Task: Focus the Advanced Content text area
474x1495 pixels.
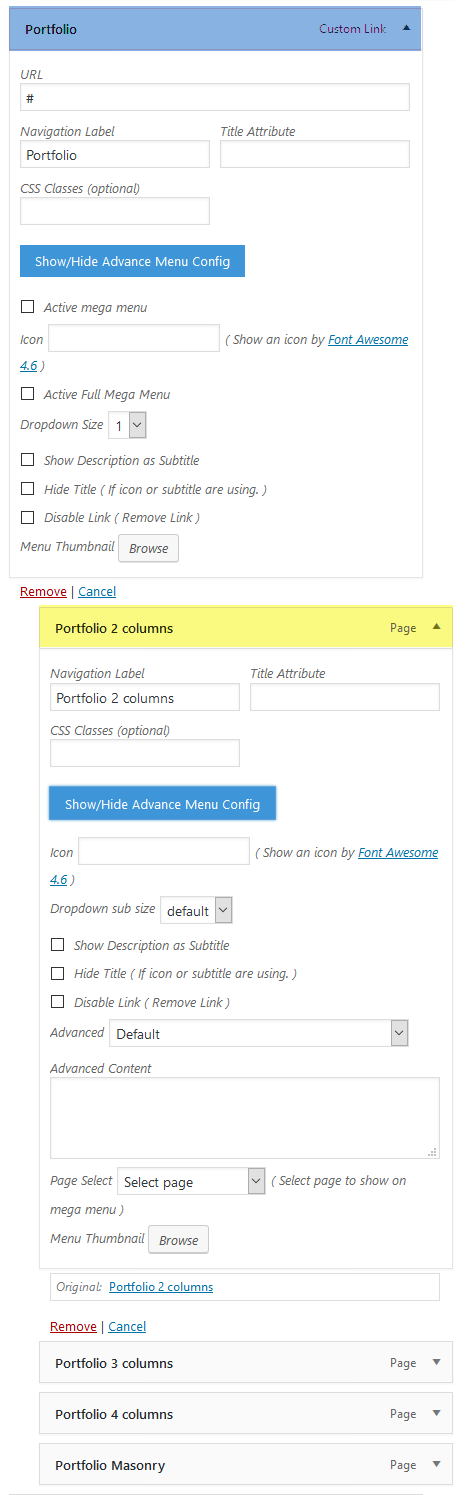Action: 245,1118
